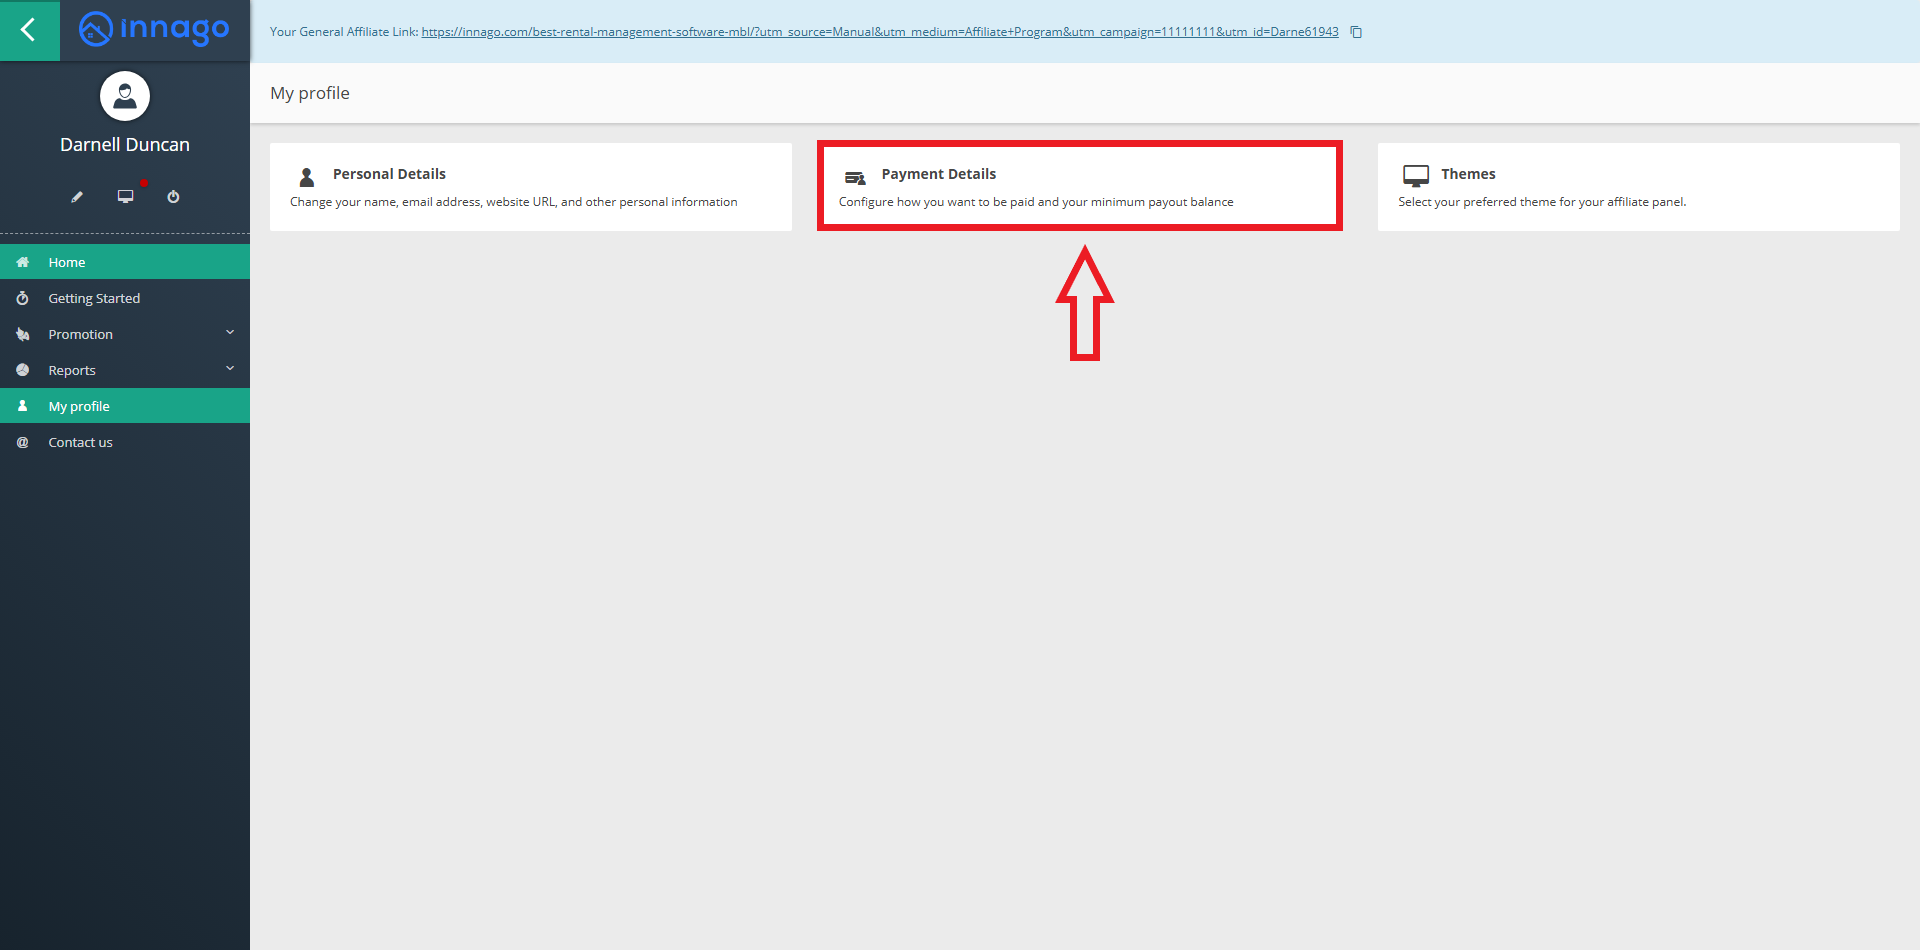The image size is (1920, 950).
Task: Copy the affiliate link using copy icon
Action: (1356, 32)
